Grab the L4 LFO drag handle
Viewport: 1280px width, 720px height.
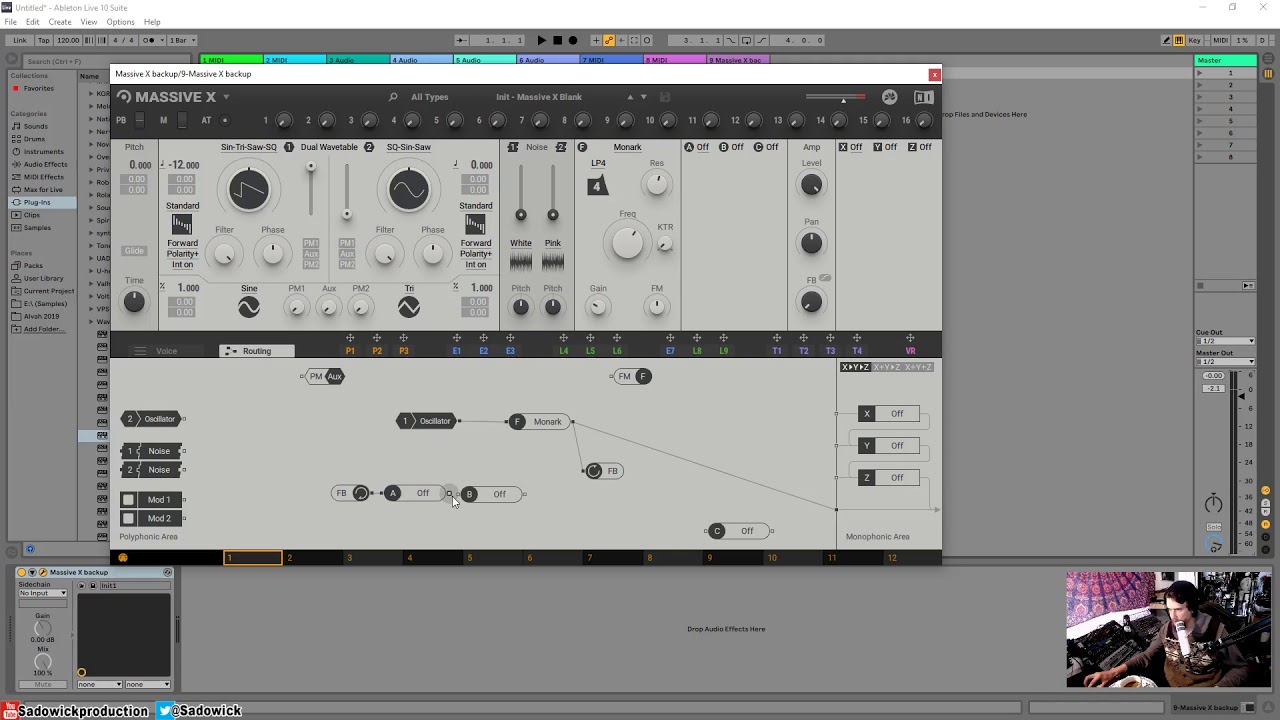pyautogui.click(x=563, y=338)
